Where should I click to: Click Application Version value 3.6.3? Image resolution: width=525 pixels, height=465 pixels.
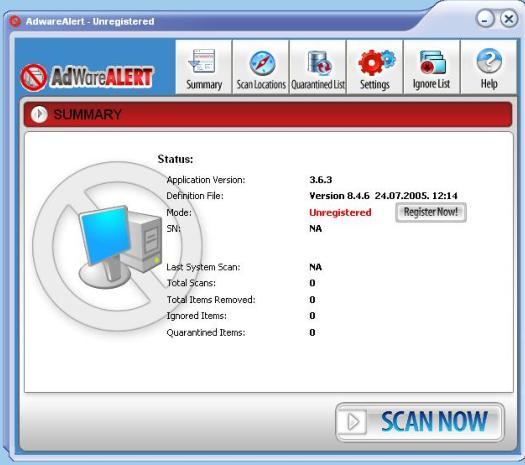tap(320, 180)
